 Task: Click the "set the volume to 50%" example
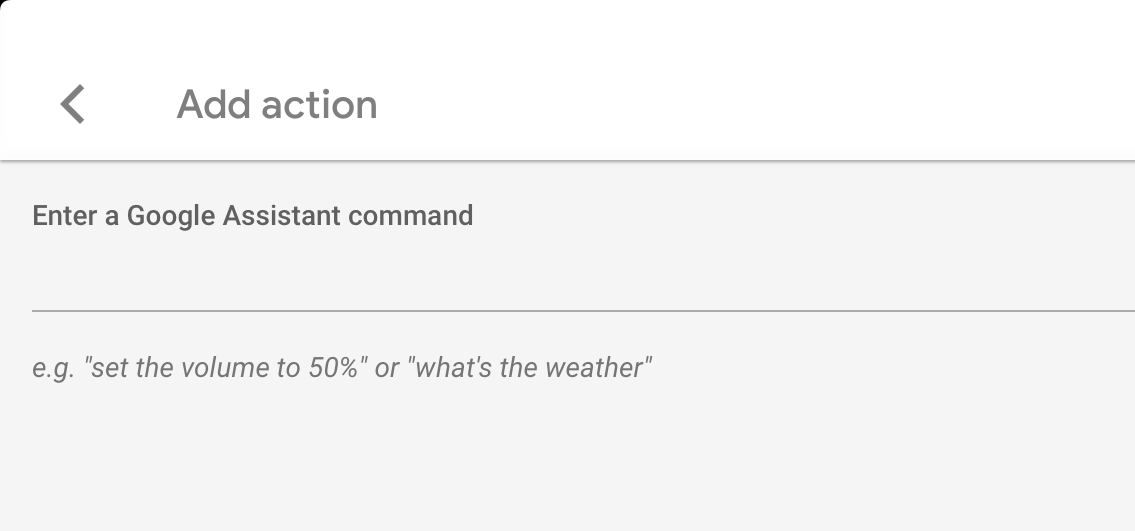226,368
